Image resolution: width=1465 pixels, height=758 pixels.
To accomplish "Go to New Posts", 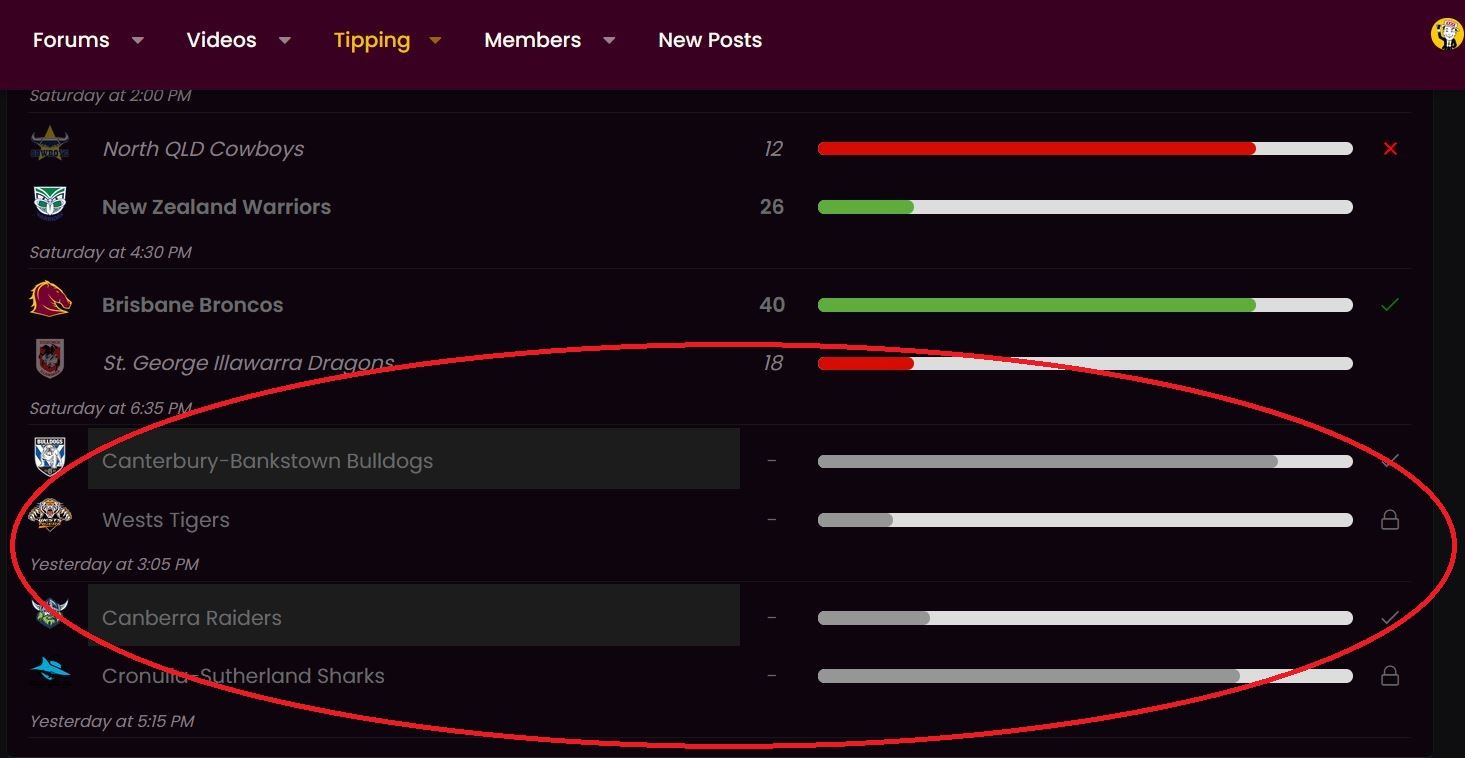I will click(710, 40).
